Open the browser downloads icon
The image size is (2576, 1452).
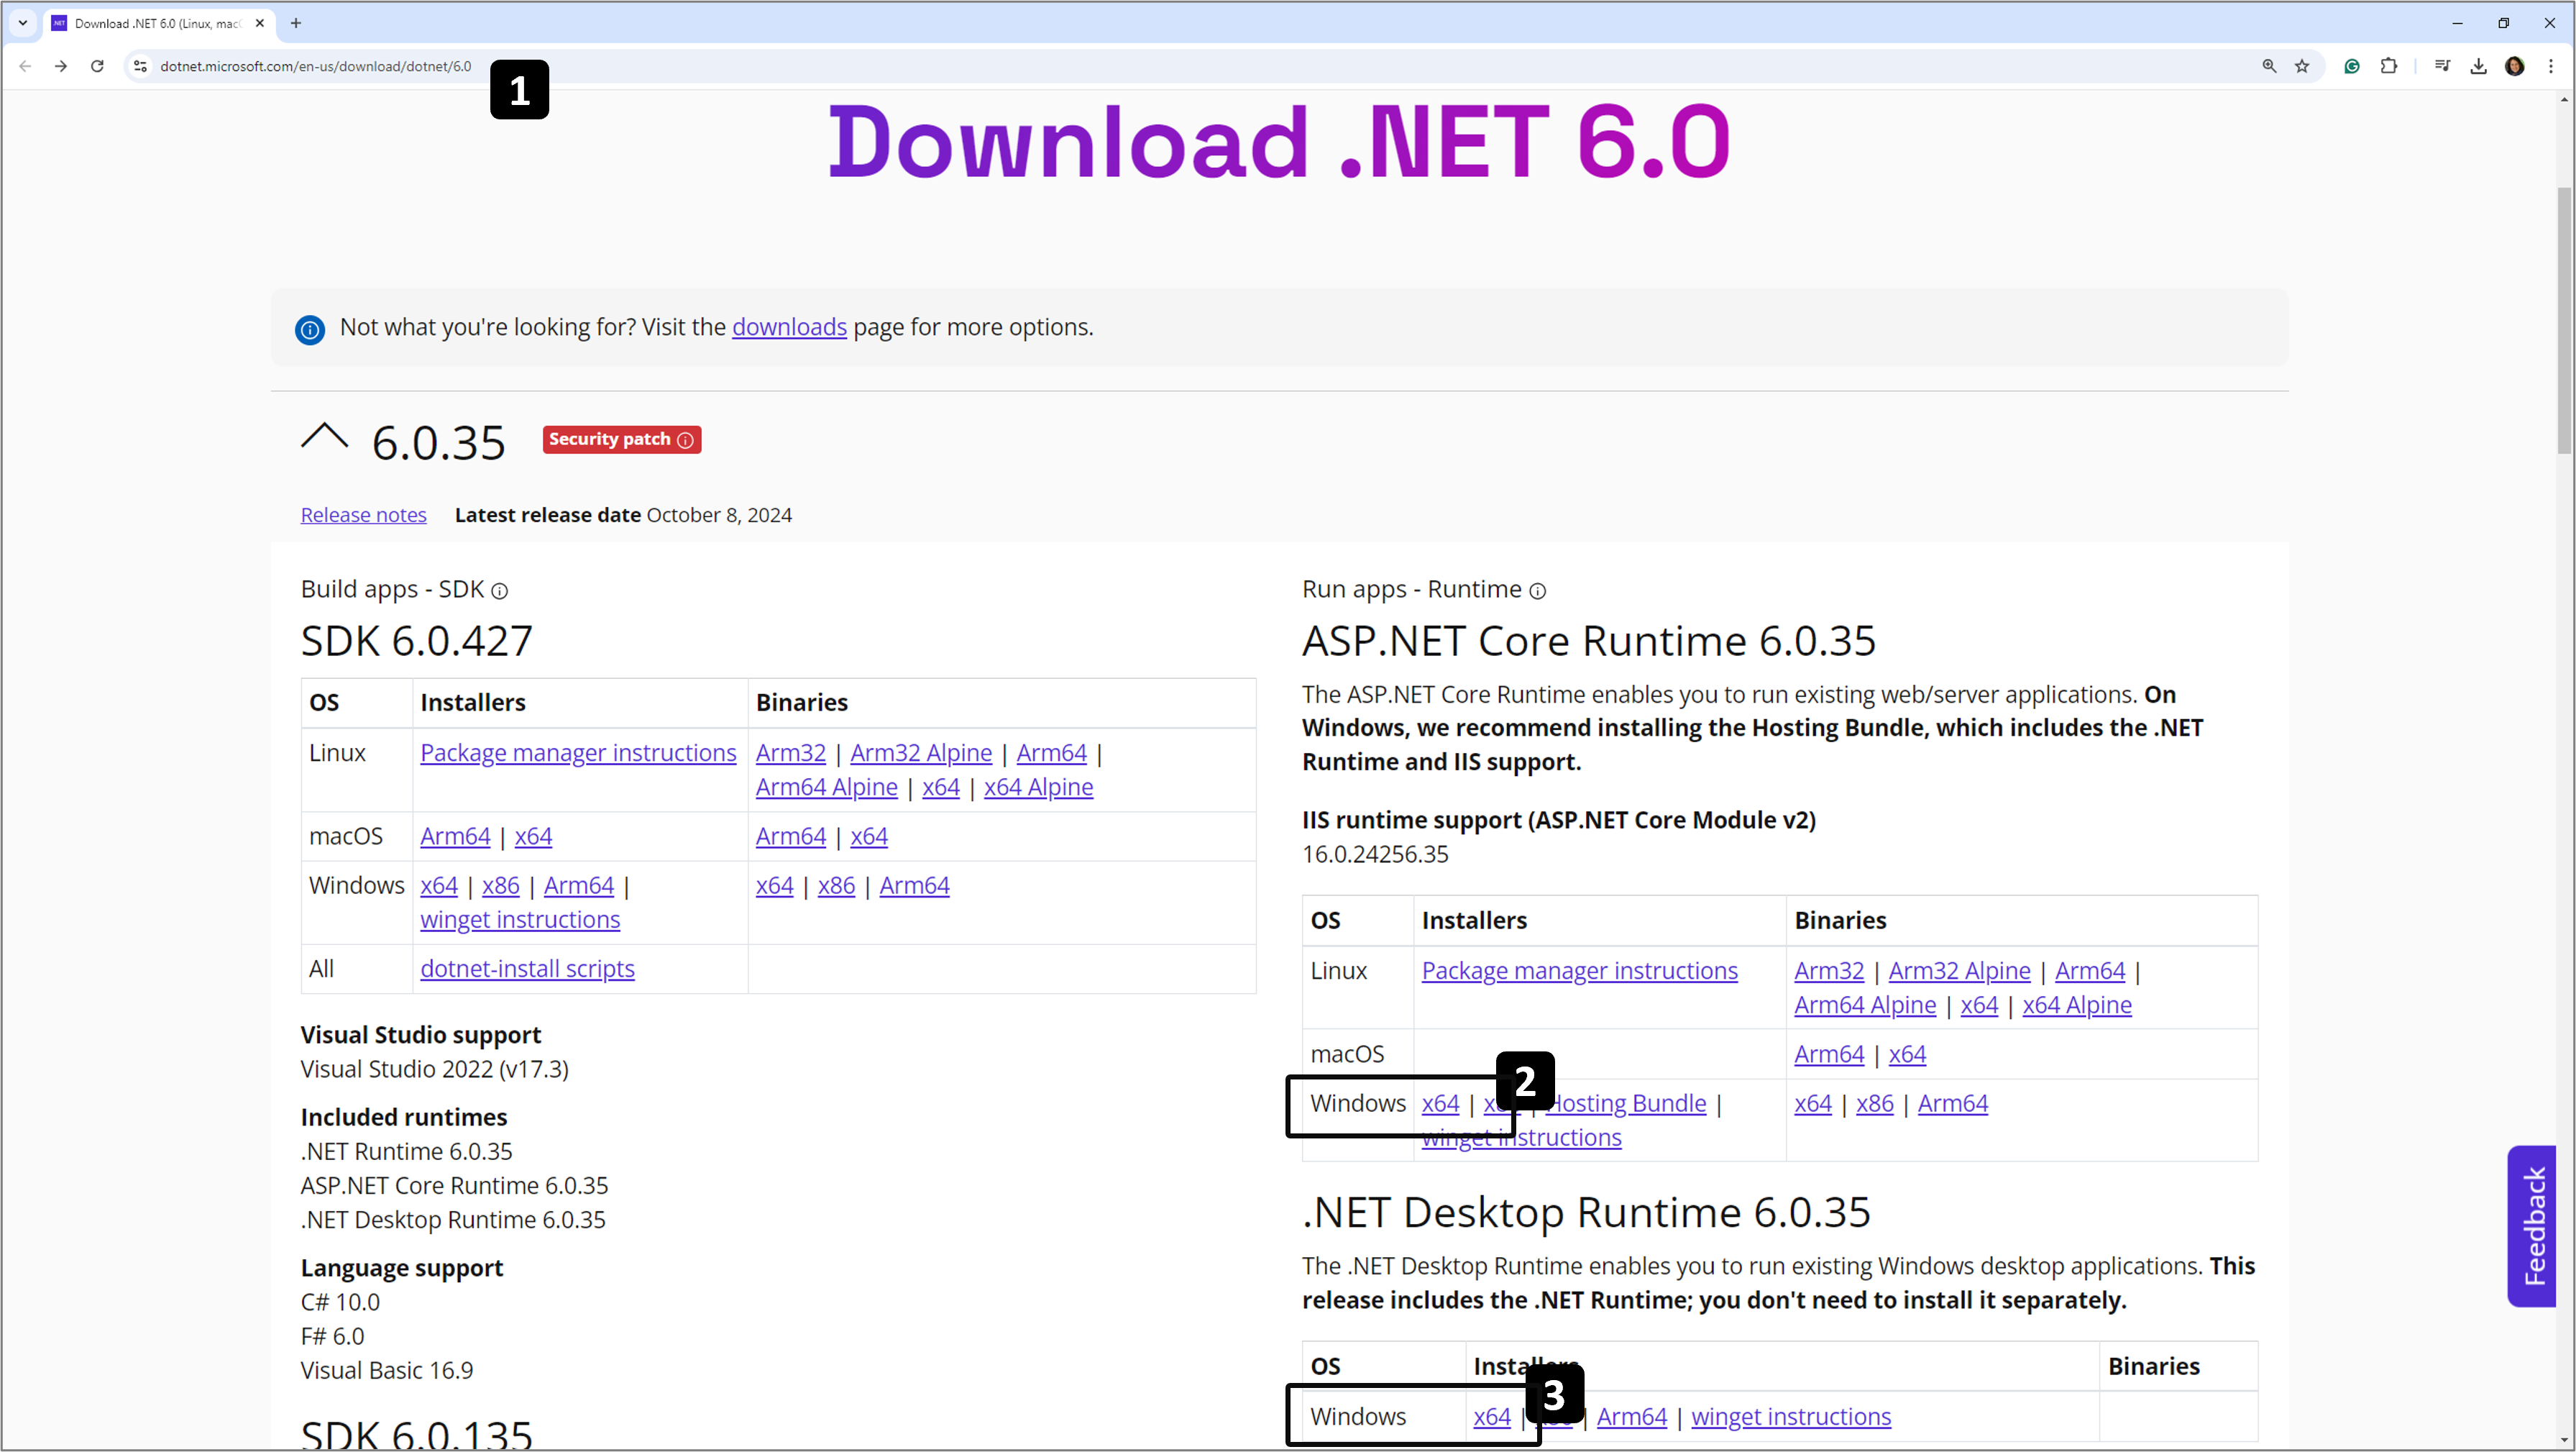pos(2478,66)
